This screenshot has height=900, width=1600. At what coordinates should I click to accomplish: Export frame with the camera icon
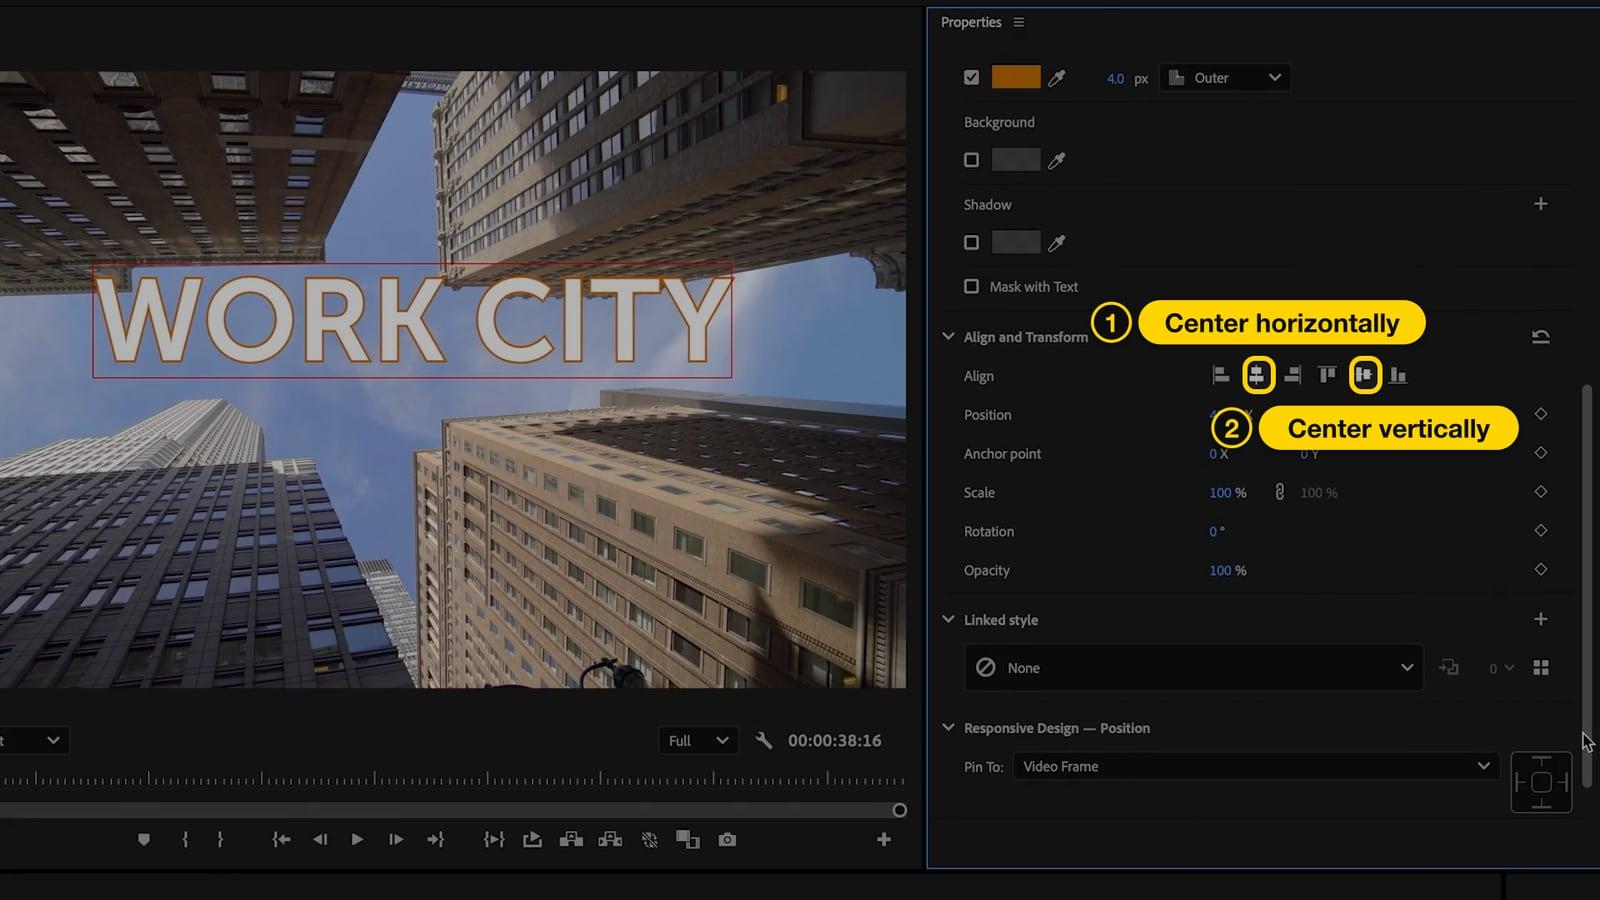727,840
